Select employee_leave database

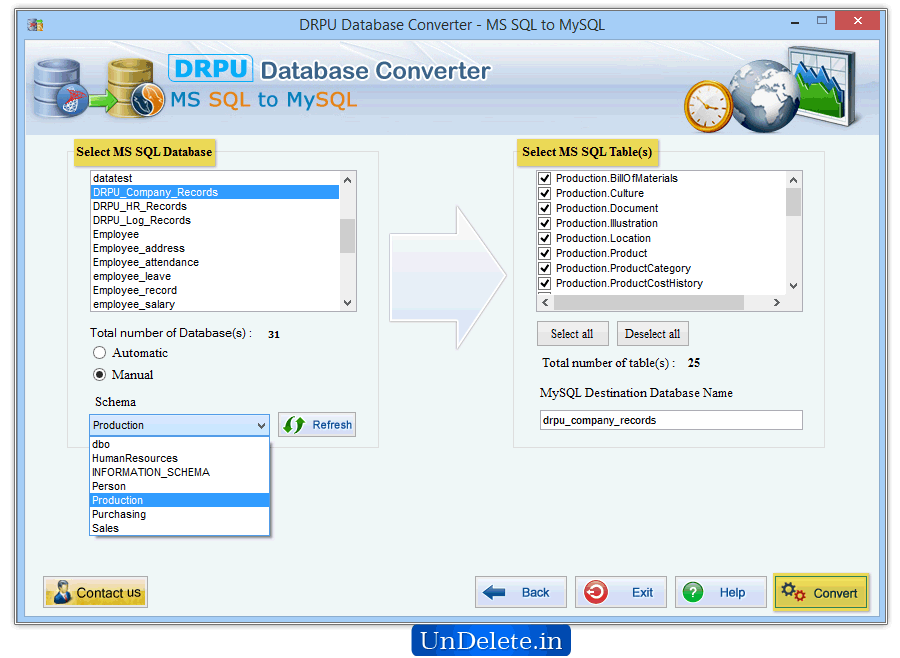pos(215,277)
